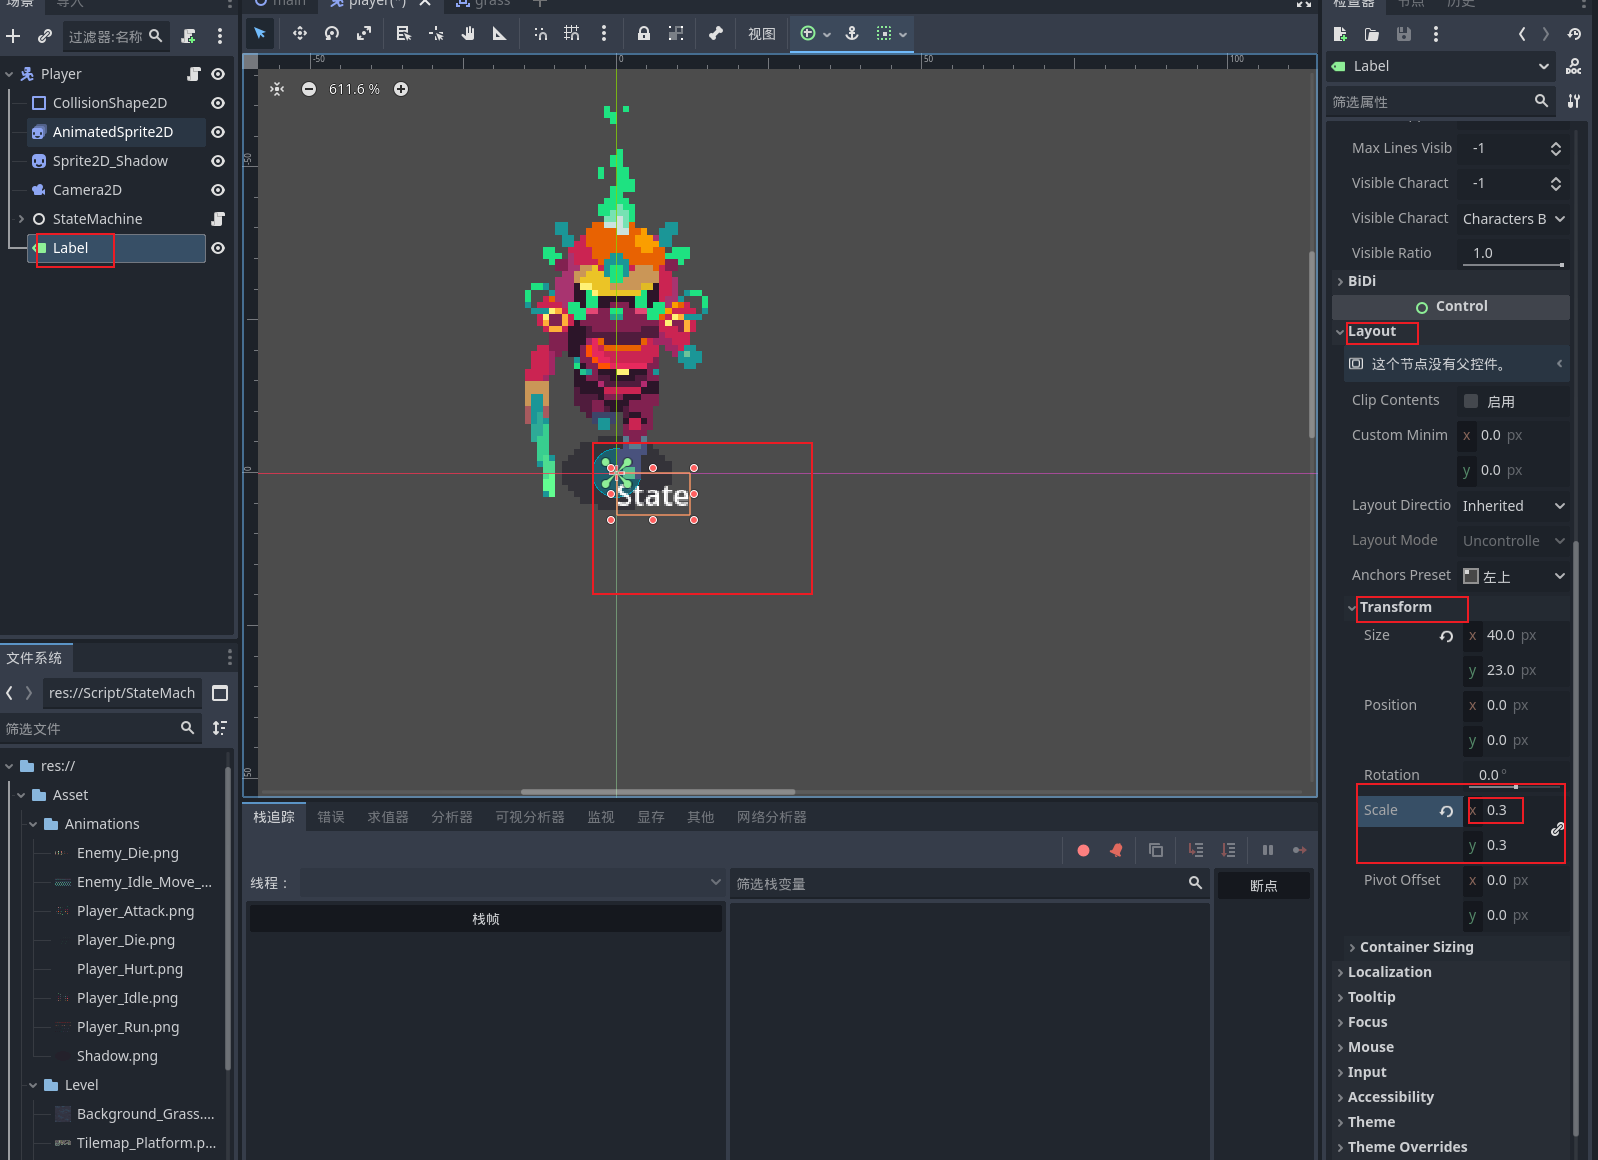Toggle visibility of Label node
This screenshot has width=1598, height=1160.
[x=218, y=248]
